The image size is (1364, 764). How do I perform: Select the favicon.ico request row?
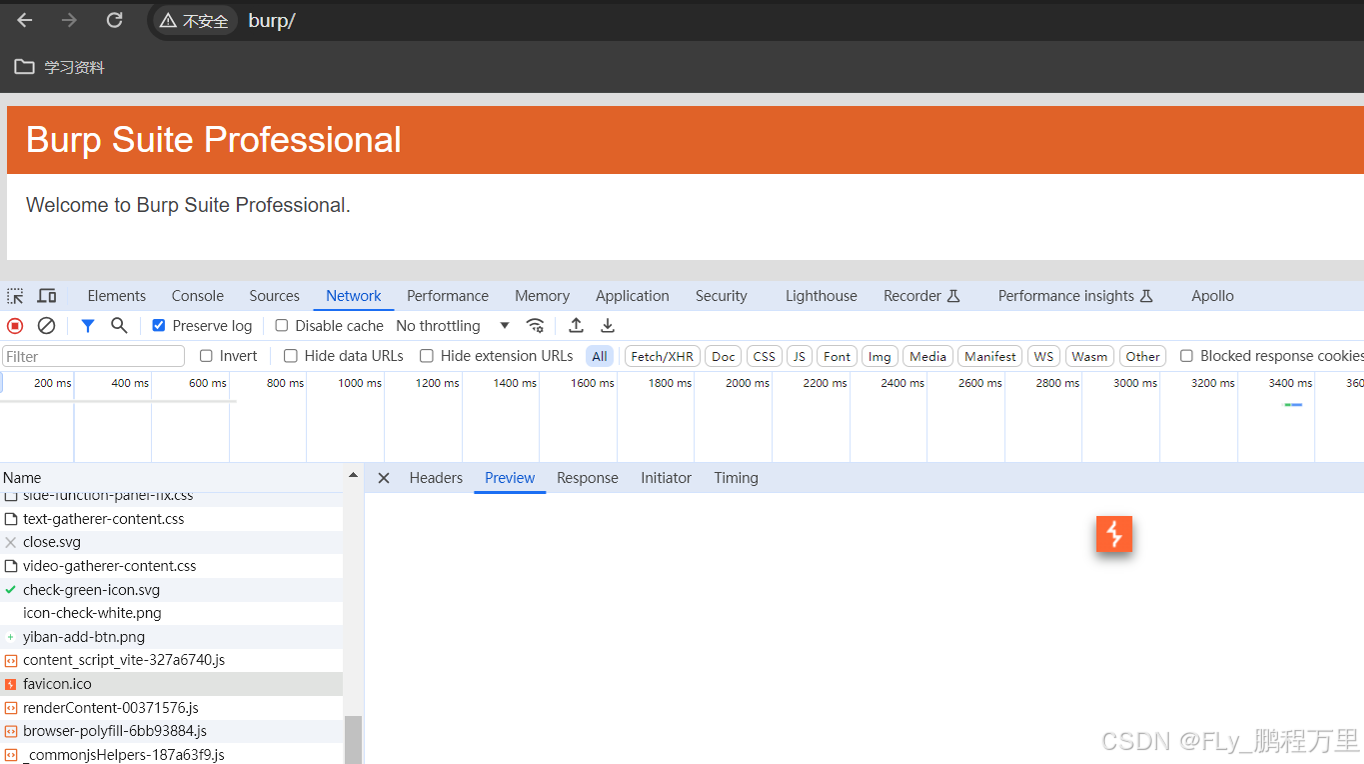coord(171,684)
